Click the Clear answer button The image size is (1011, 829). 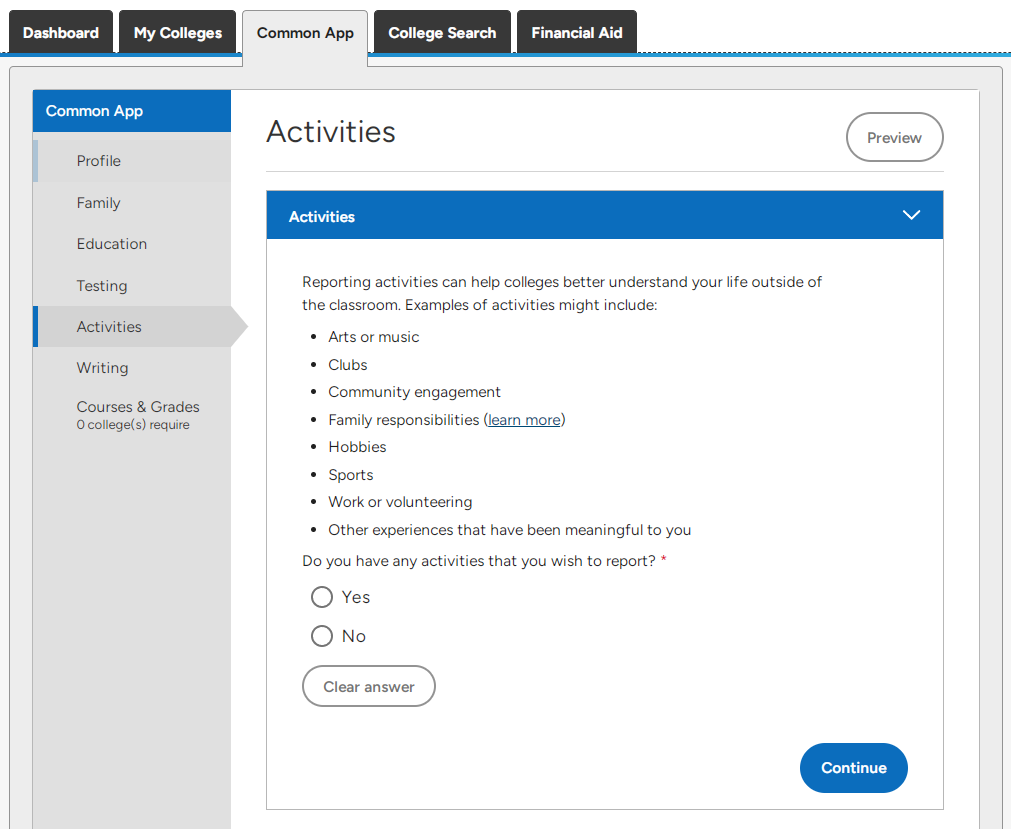(x=369, y=687)
